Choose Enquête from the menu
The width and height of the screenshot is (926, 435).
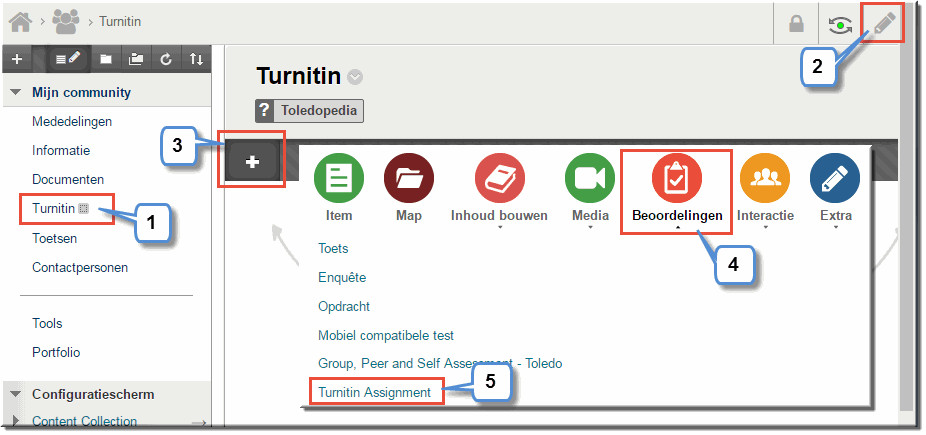click(342, 277)
